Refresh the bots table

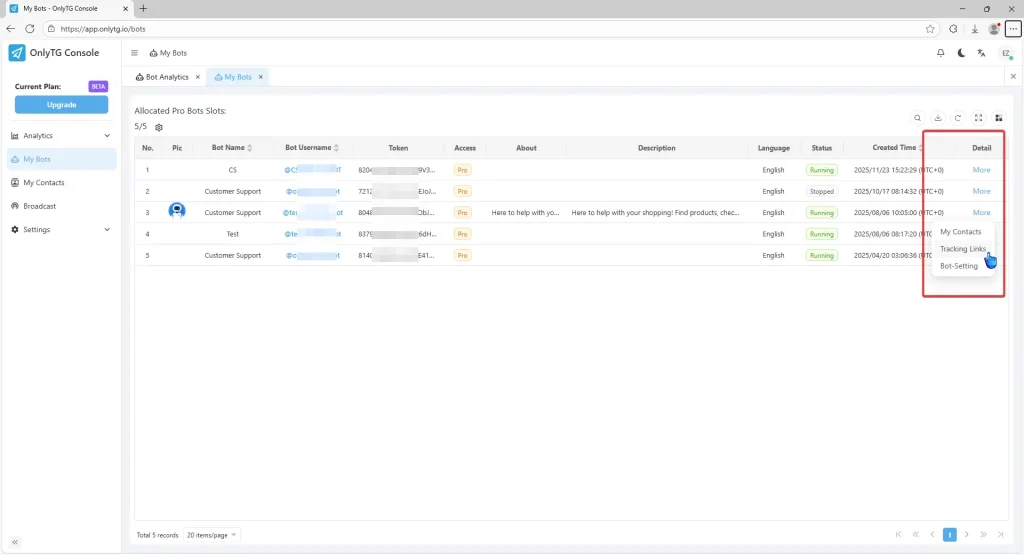point(958,118)
